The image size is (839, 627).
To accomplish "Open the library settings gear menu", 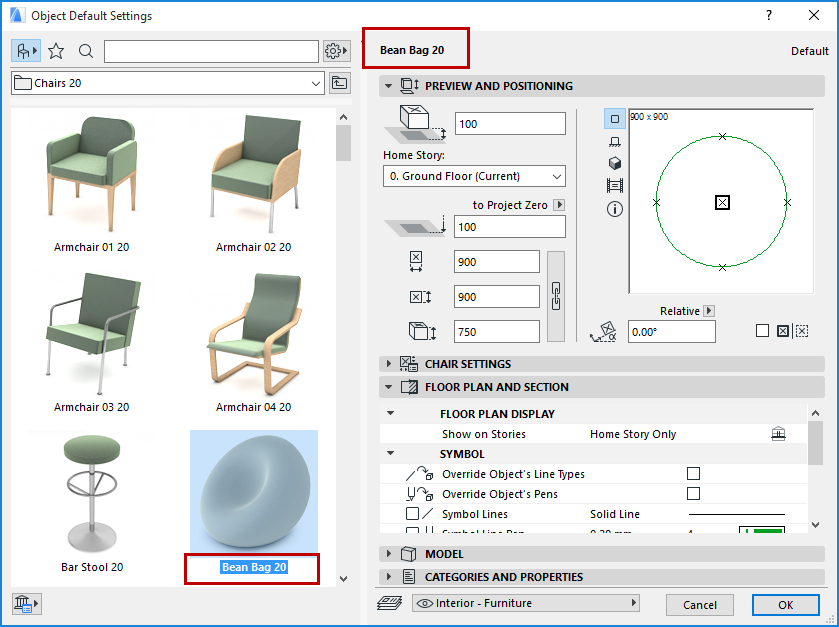I will point(337,51).
